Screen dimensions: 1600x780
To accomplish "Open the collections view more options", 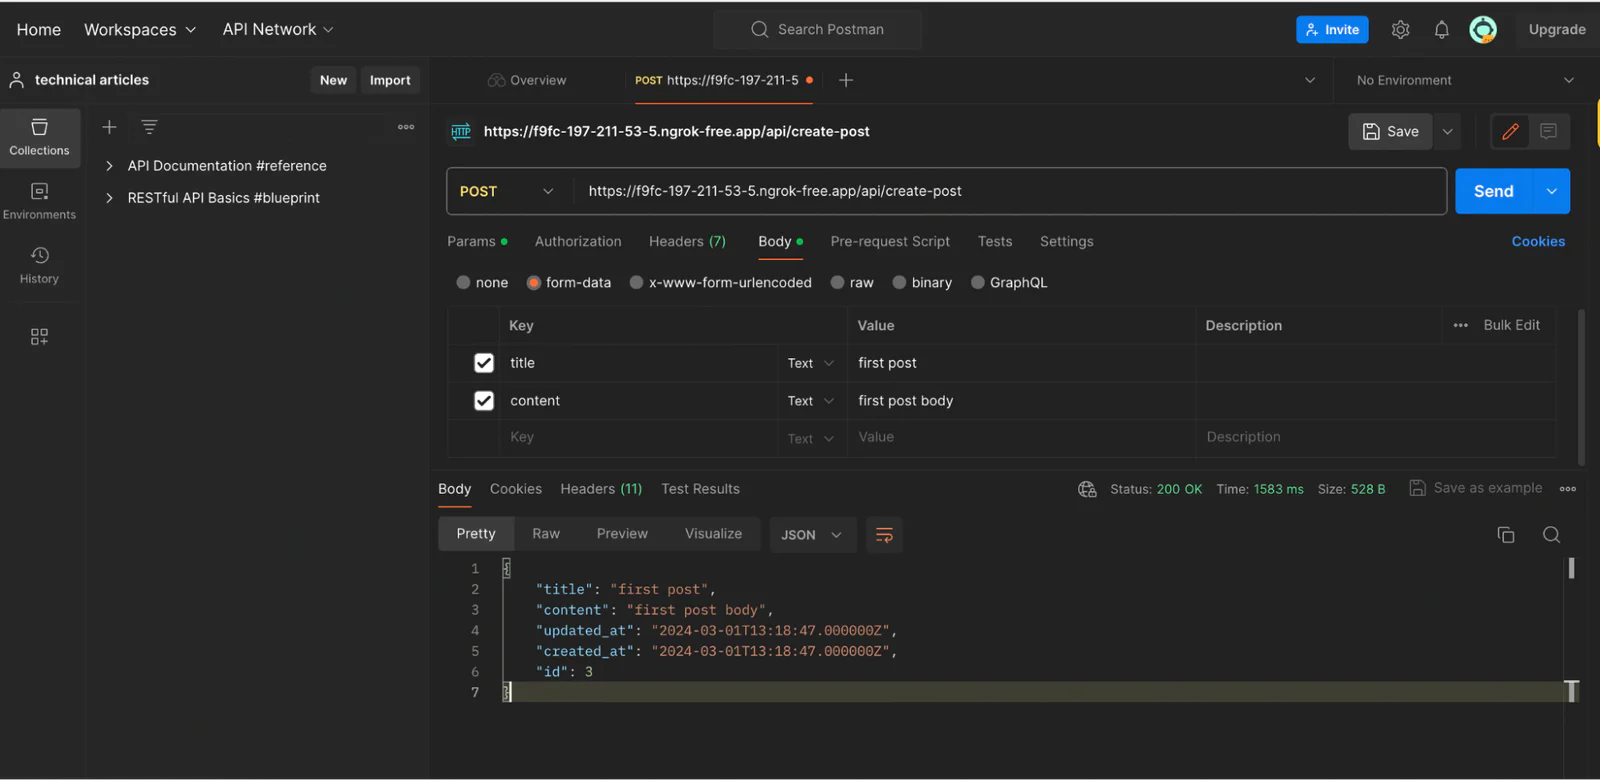I will point(406,127).
